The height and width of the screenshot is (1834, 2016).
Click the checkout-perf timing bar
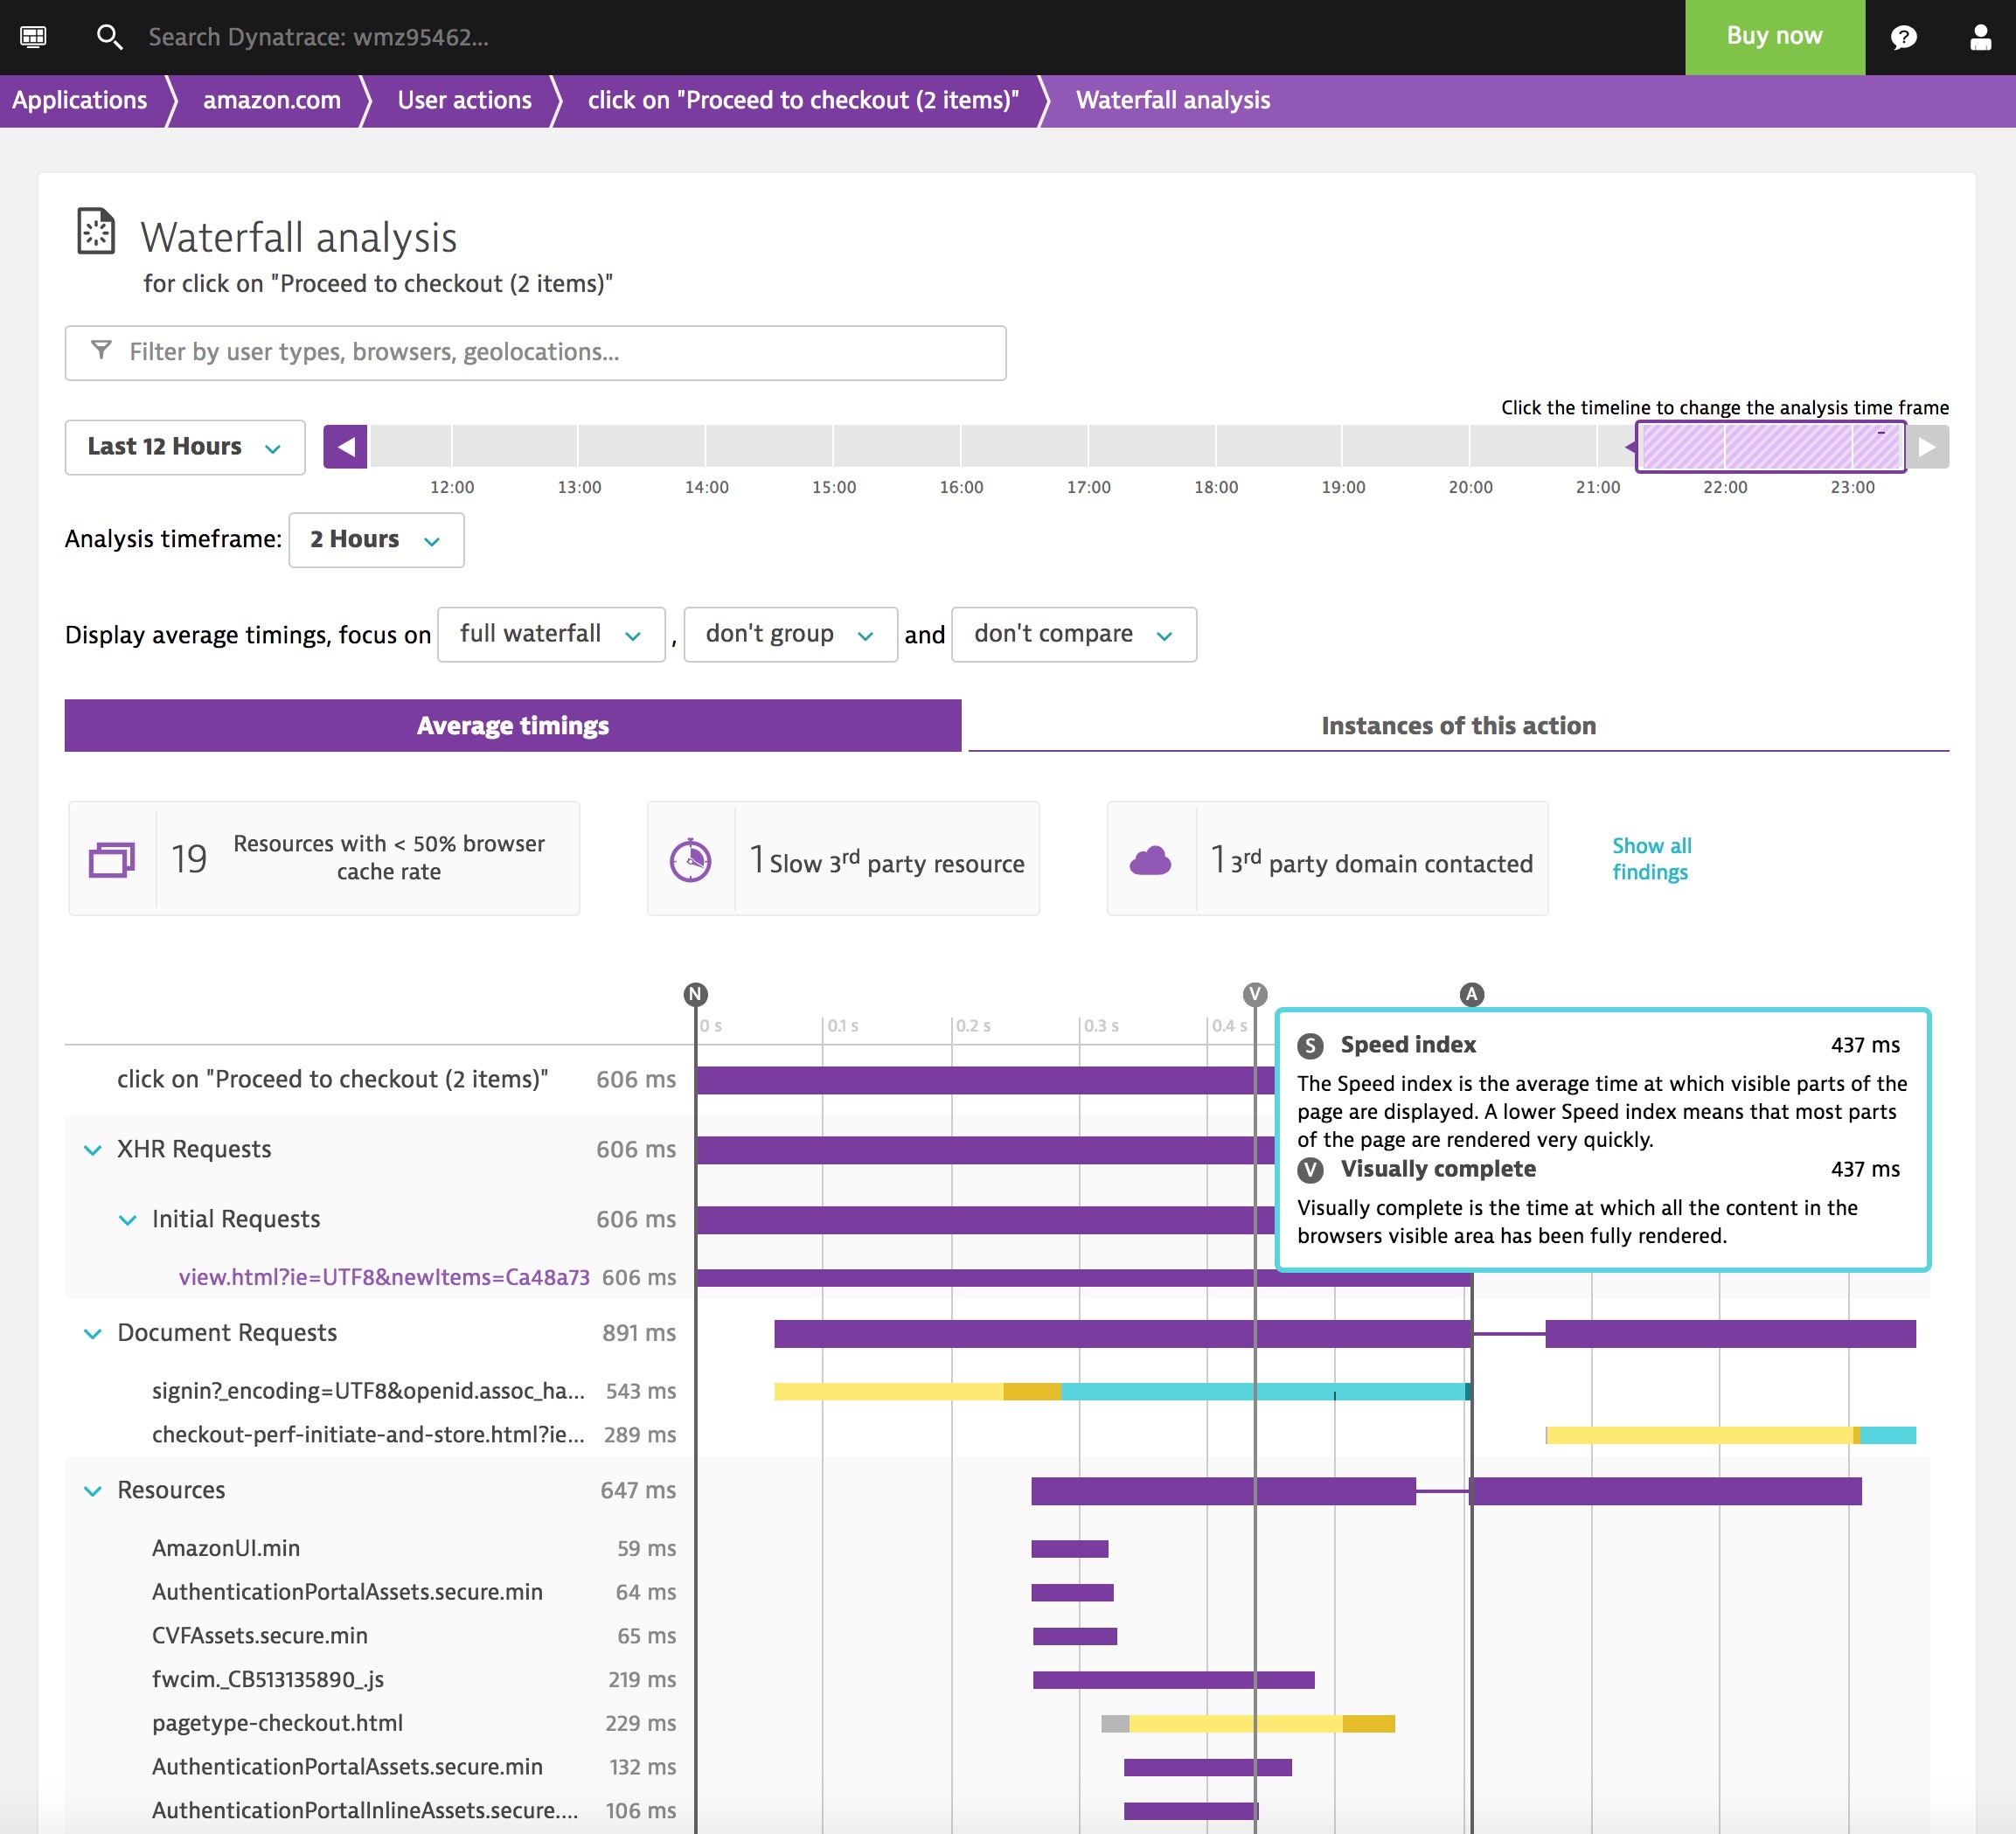(x=1731, y=1435)
